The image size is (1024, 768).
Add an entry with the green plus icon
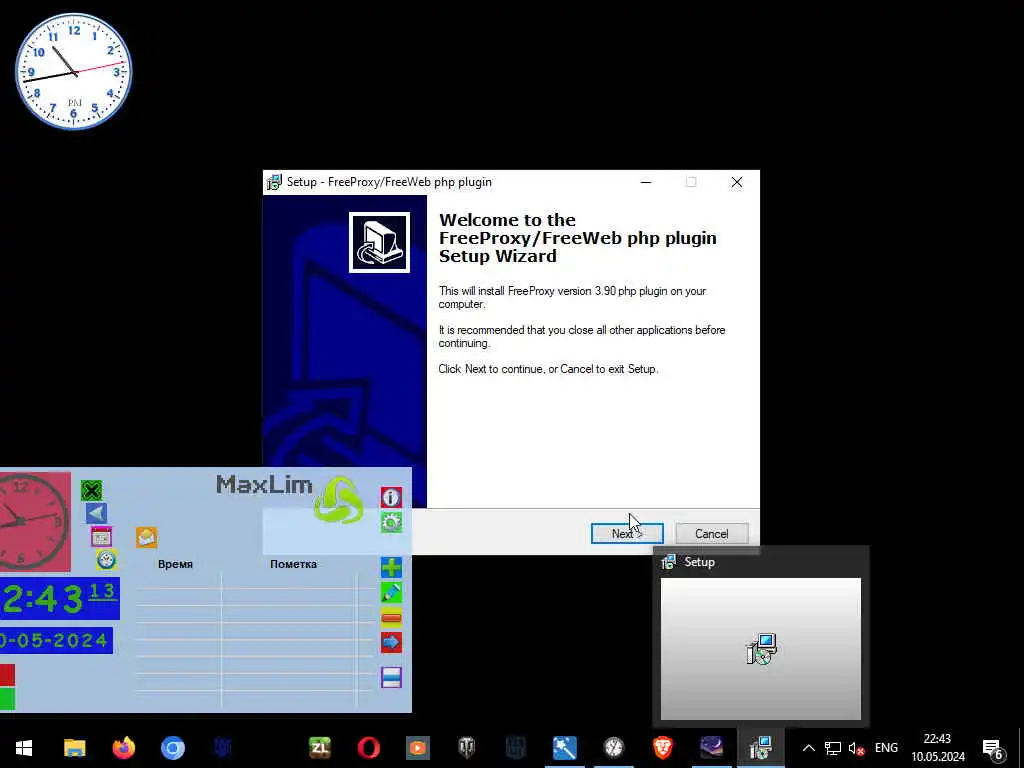[391, 568]
